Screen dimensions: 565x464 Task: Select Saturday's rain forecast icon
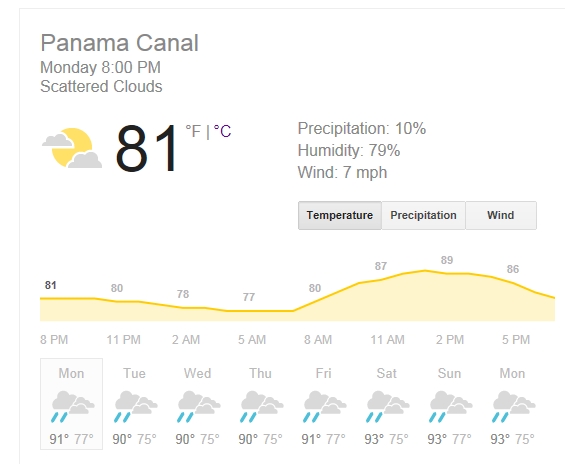(388, 406)
